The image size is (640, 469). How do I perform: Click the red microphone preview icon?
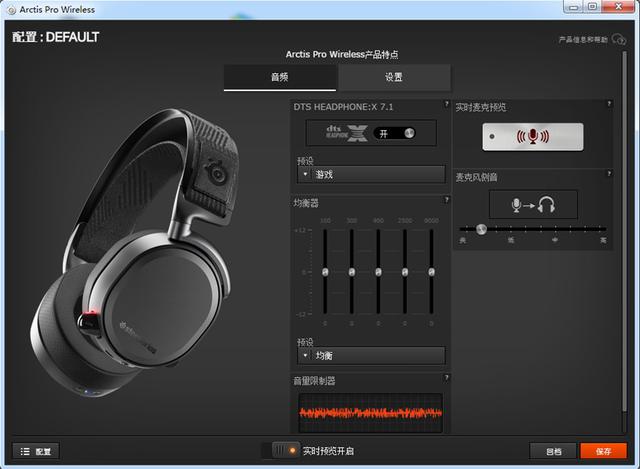point(533,137)
